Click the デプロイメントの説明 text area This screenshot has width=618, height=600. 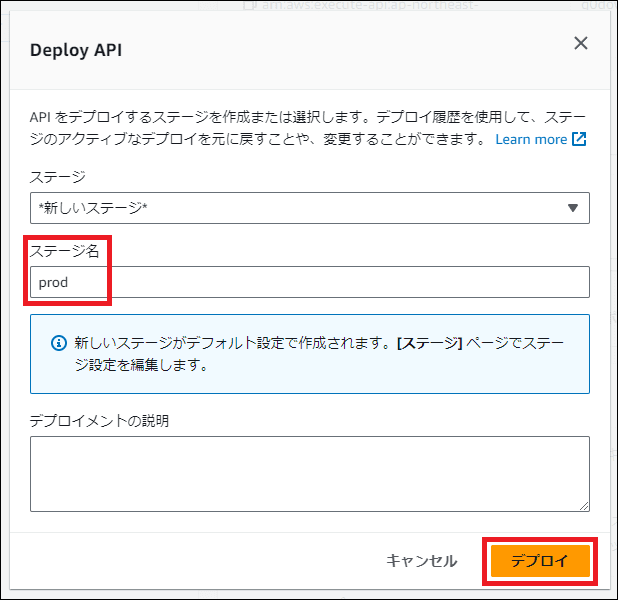[x=309, y=473]
